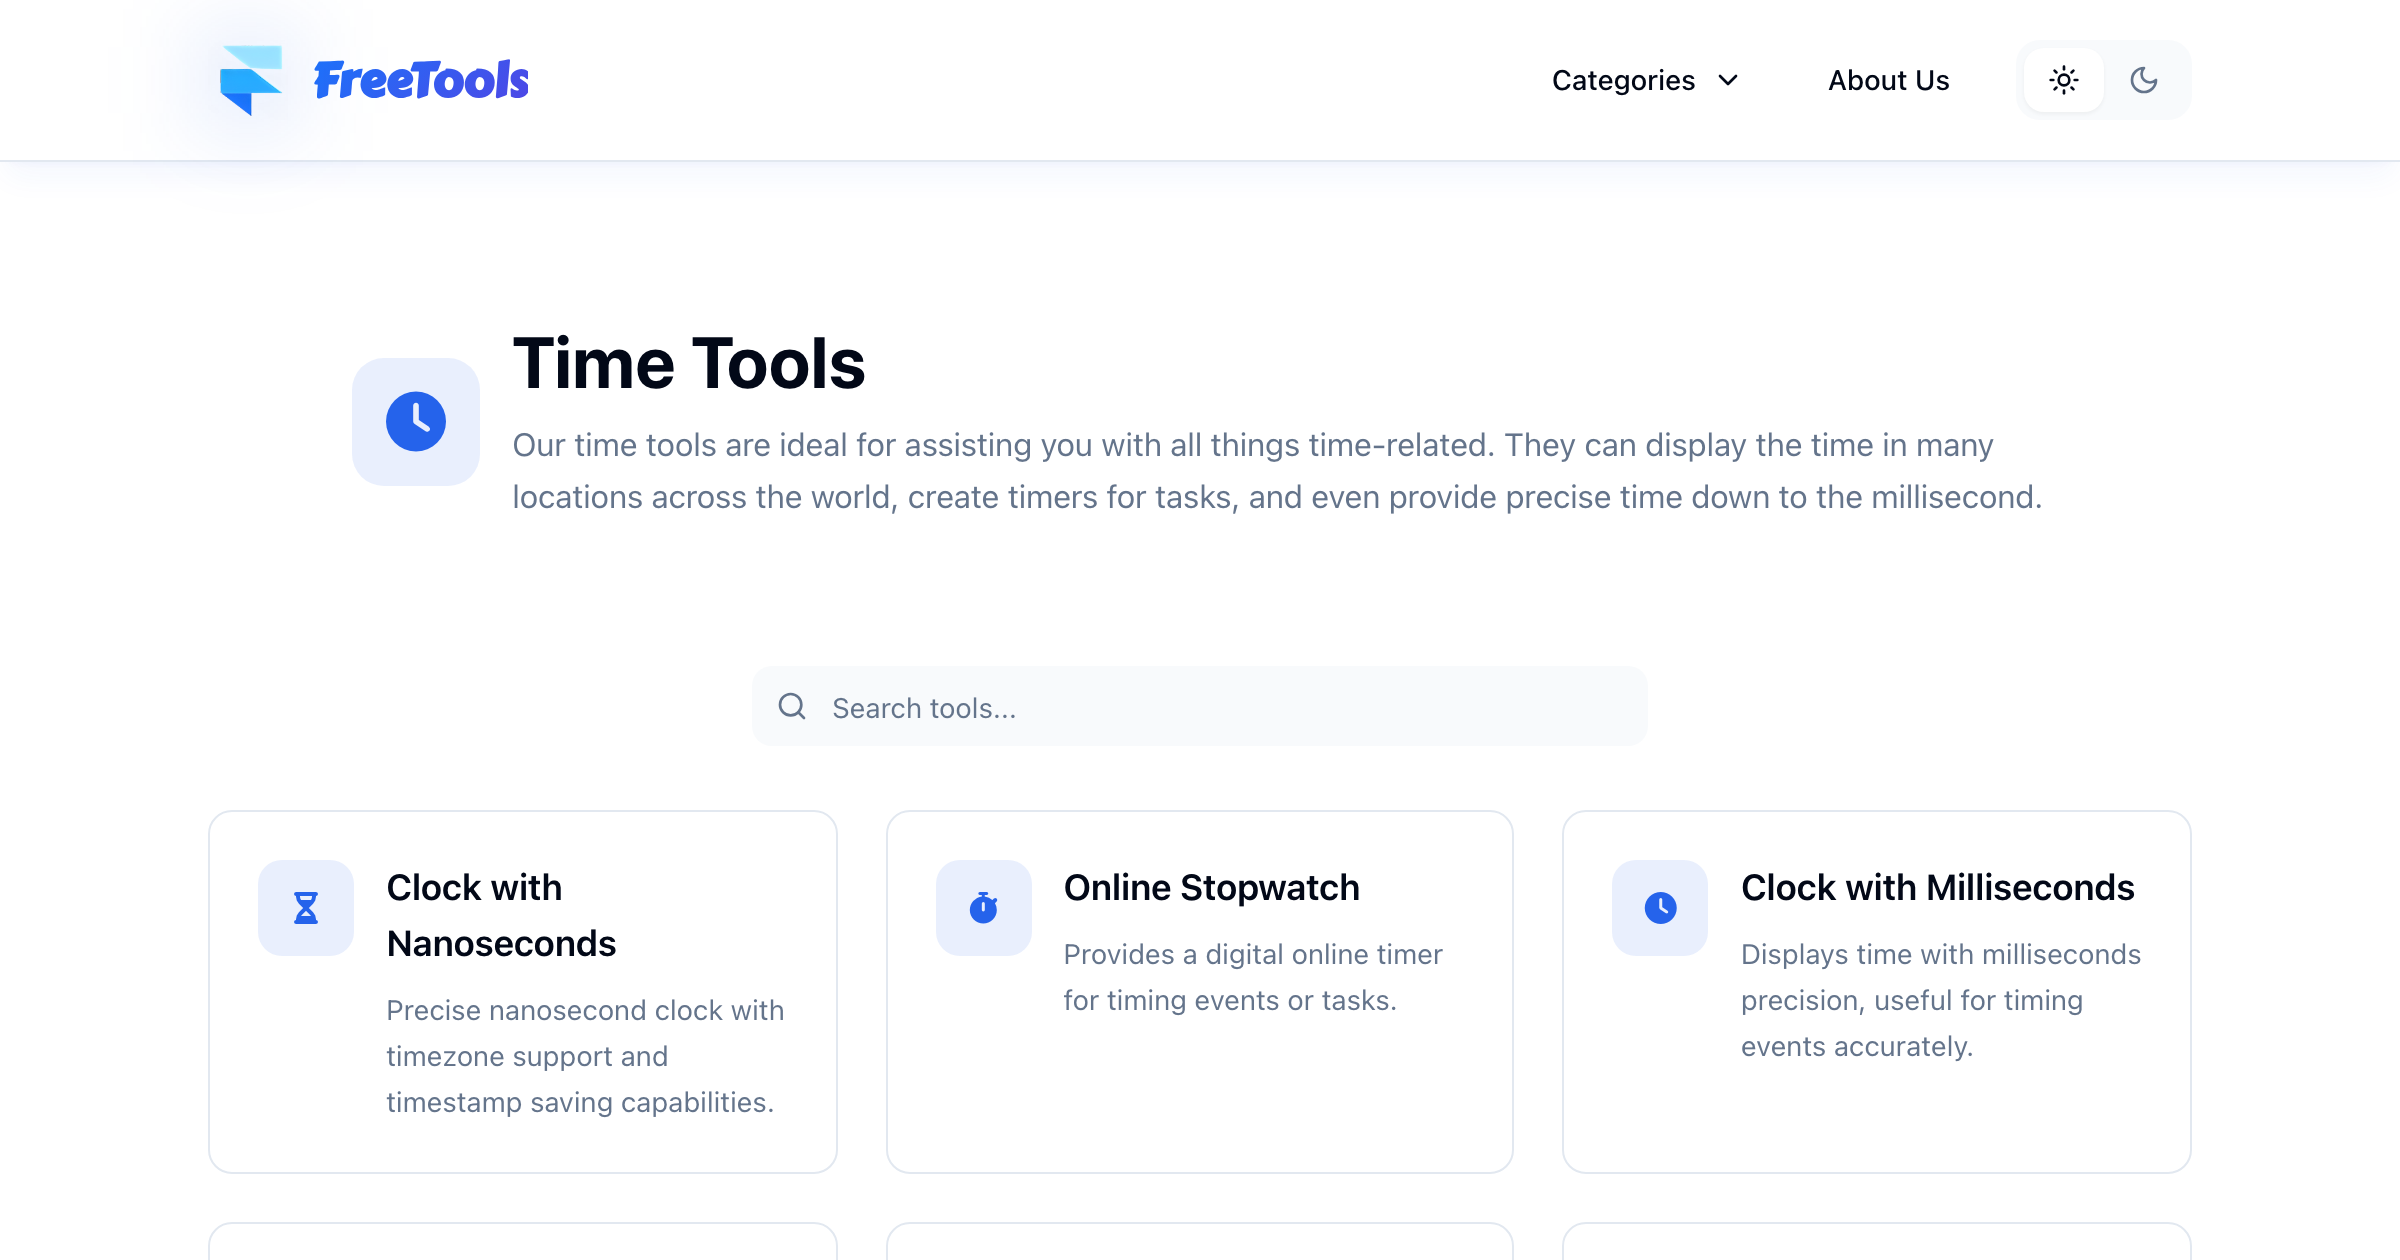Enable dark mode with the moon icon
This screenshot has width=2400, height=1260.
coord(2144,80)
